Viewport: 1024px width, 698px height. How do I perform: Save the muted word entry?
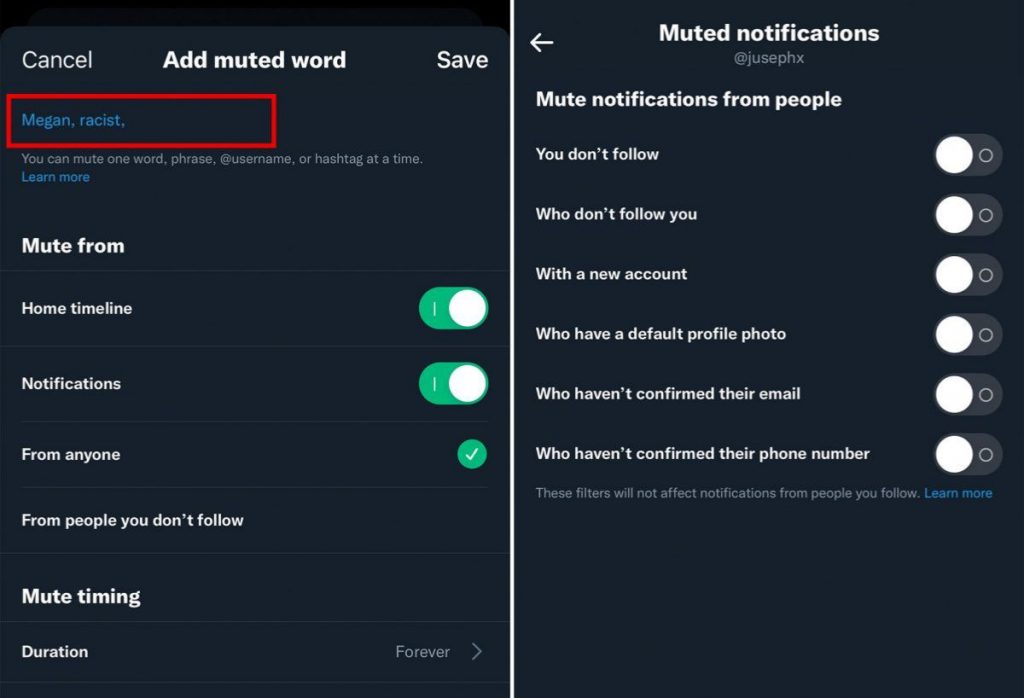click(x=462, y=60)
